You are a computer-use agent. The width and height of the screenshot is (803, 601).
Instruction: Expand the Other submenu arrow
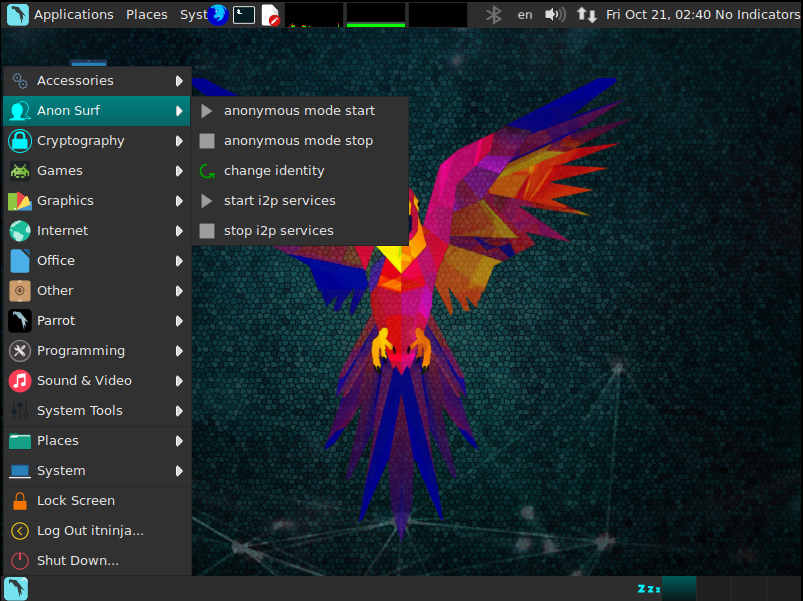pyautogui.click(x=179, y=291)
